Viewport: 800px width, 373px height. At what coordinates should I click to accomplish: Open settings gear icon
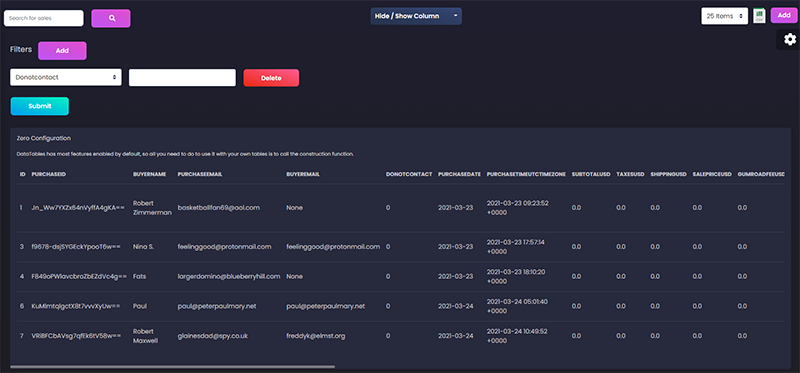pyautogui.click(x=789, y=39)
